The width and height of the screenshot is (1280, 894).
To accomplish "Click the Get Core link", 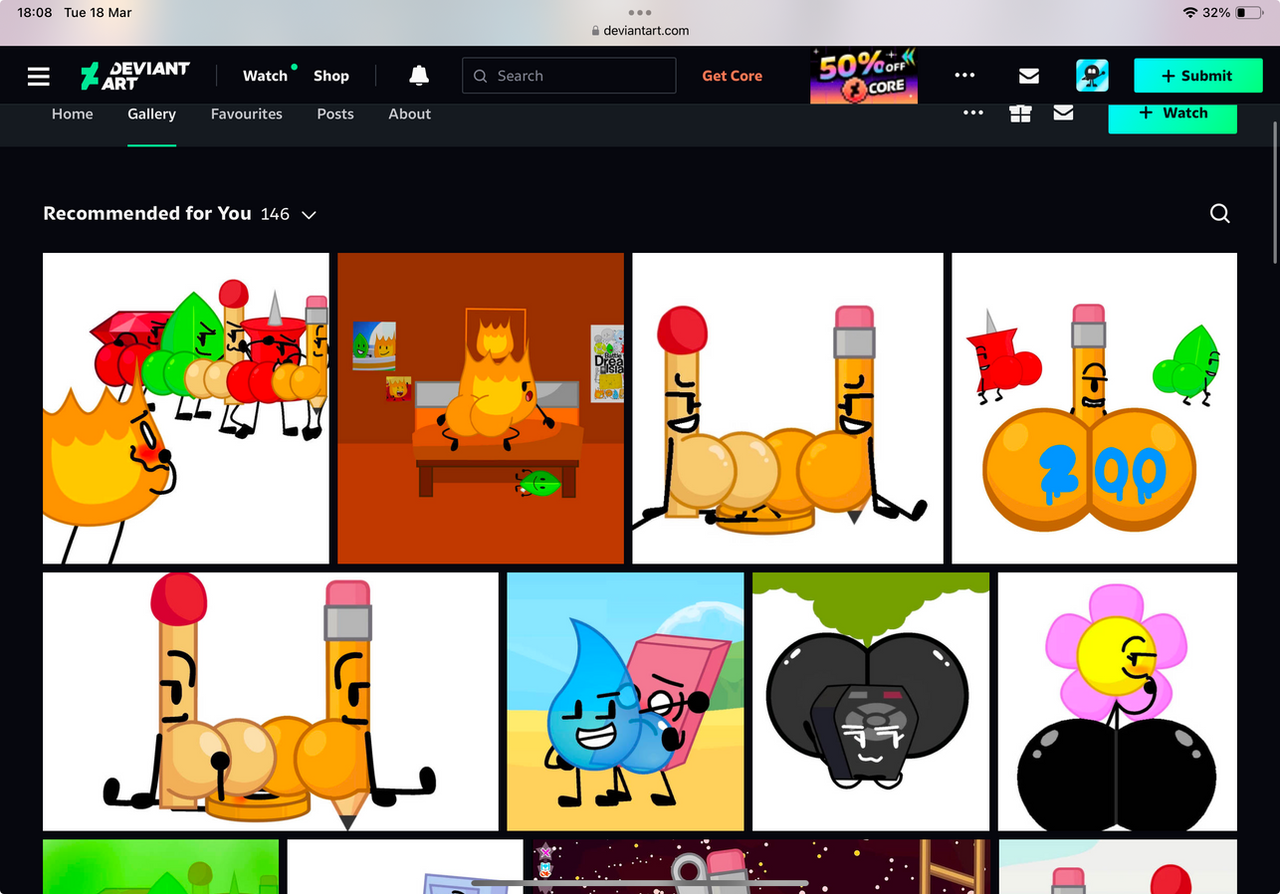I will point(732,76).
